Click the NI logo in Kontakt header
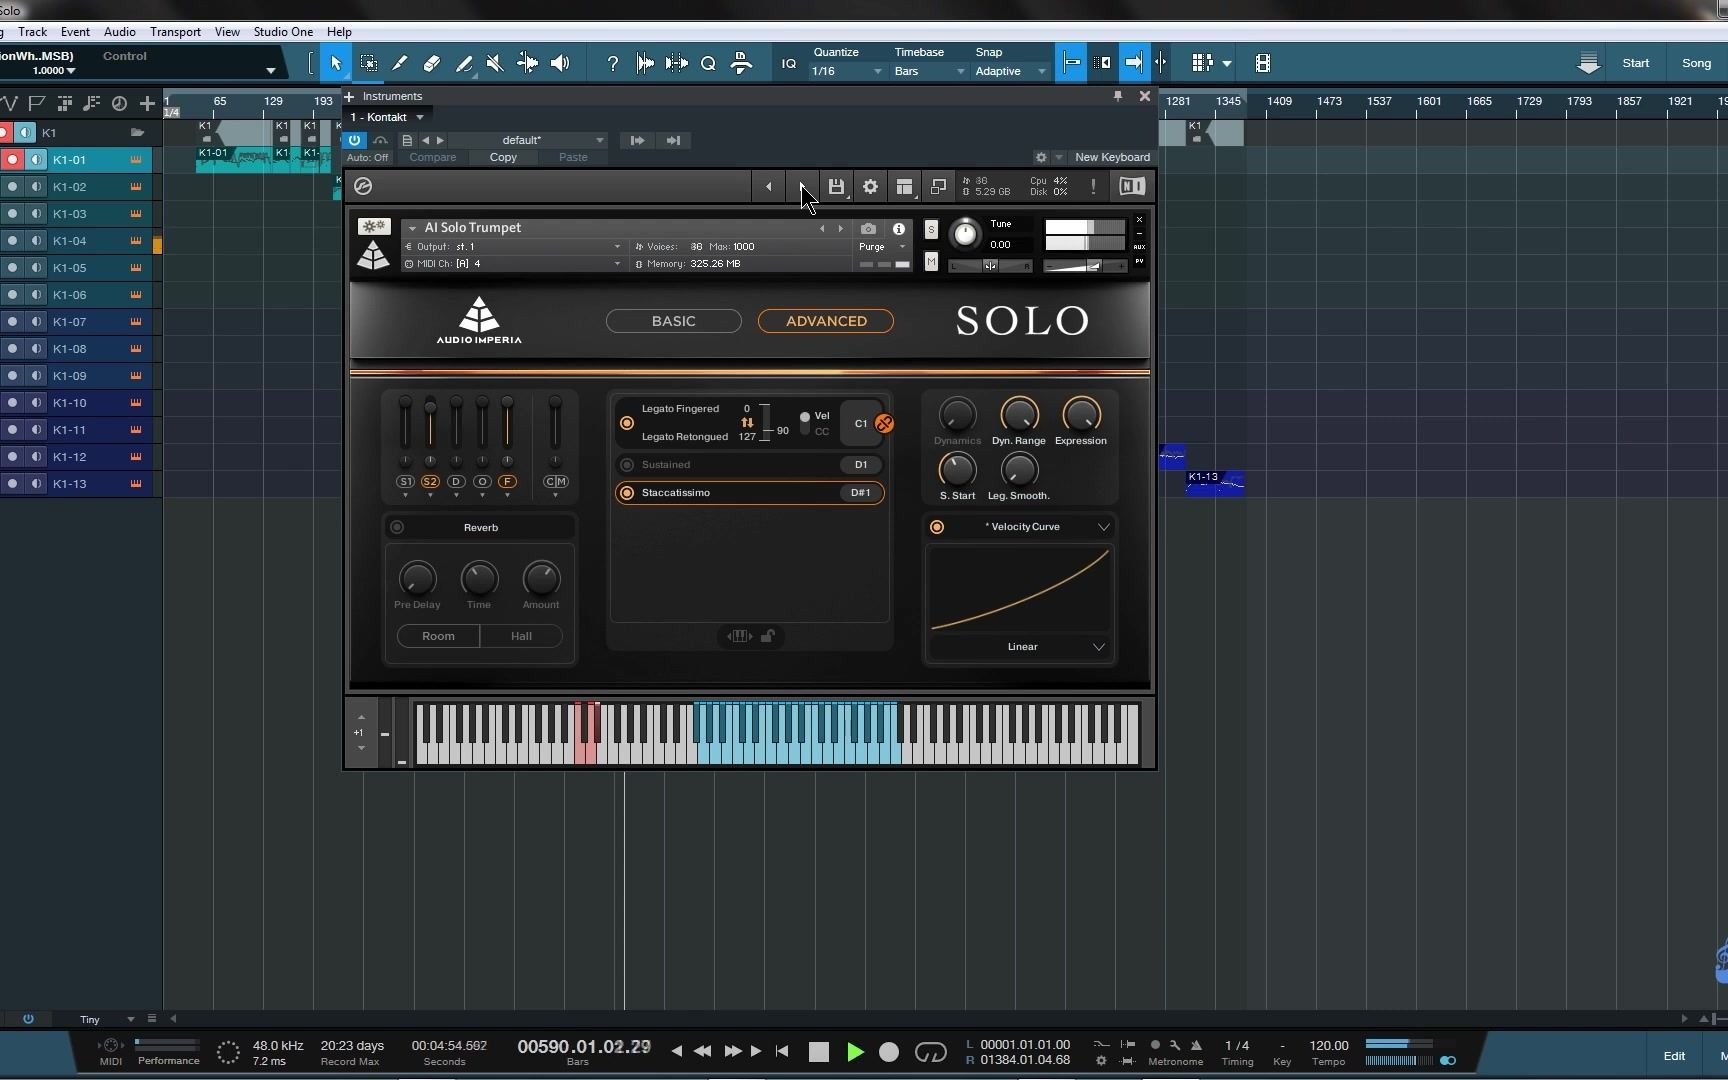Screen dimensions: 1728x1080 click(1132, 186)
